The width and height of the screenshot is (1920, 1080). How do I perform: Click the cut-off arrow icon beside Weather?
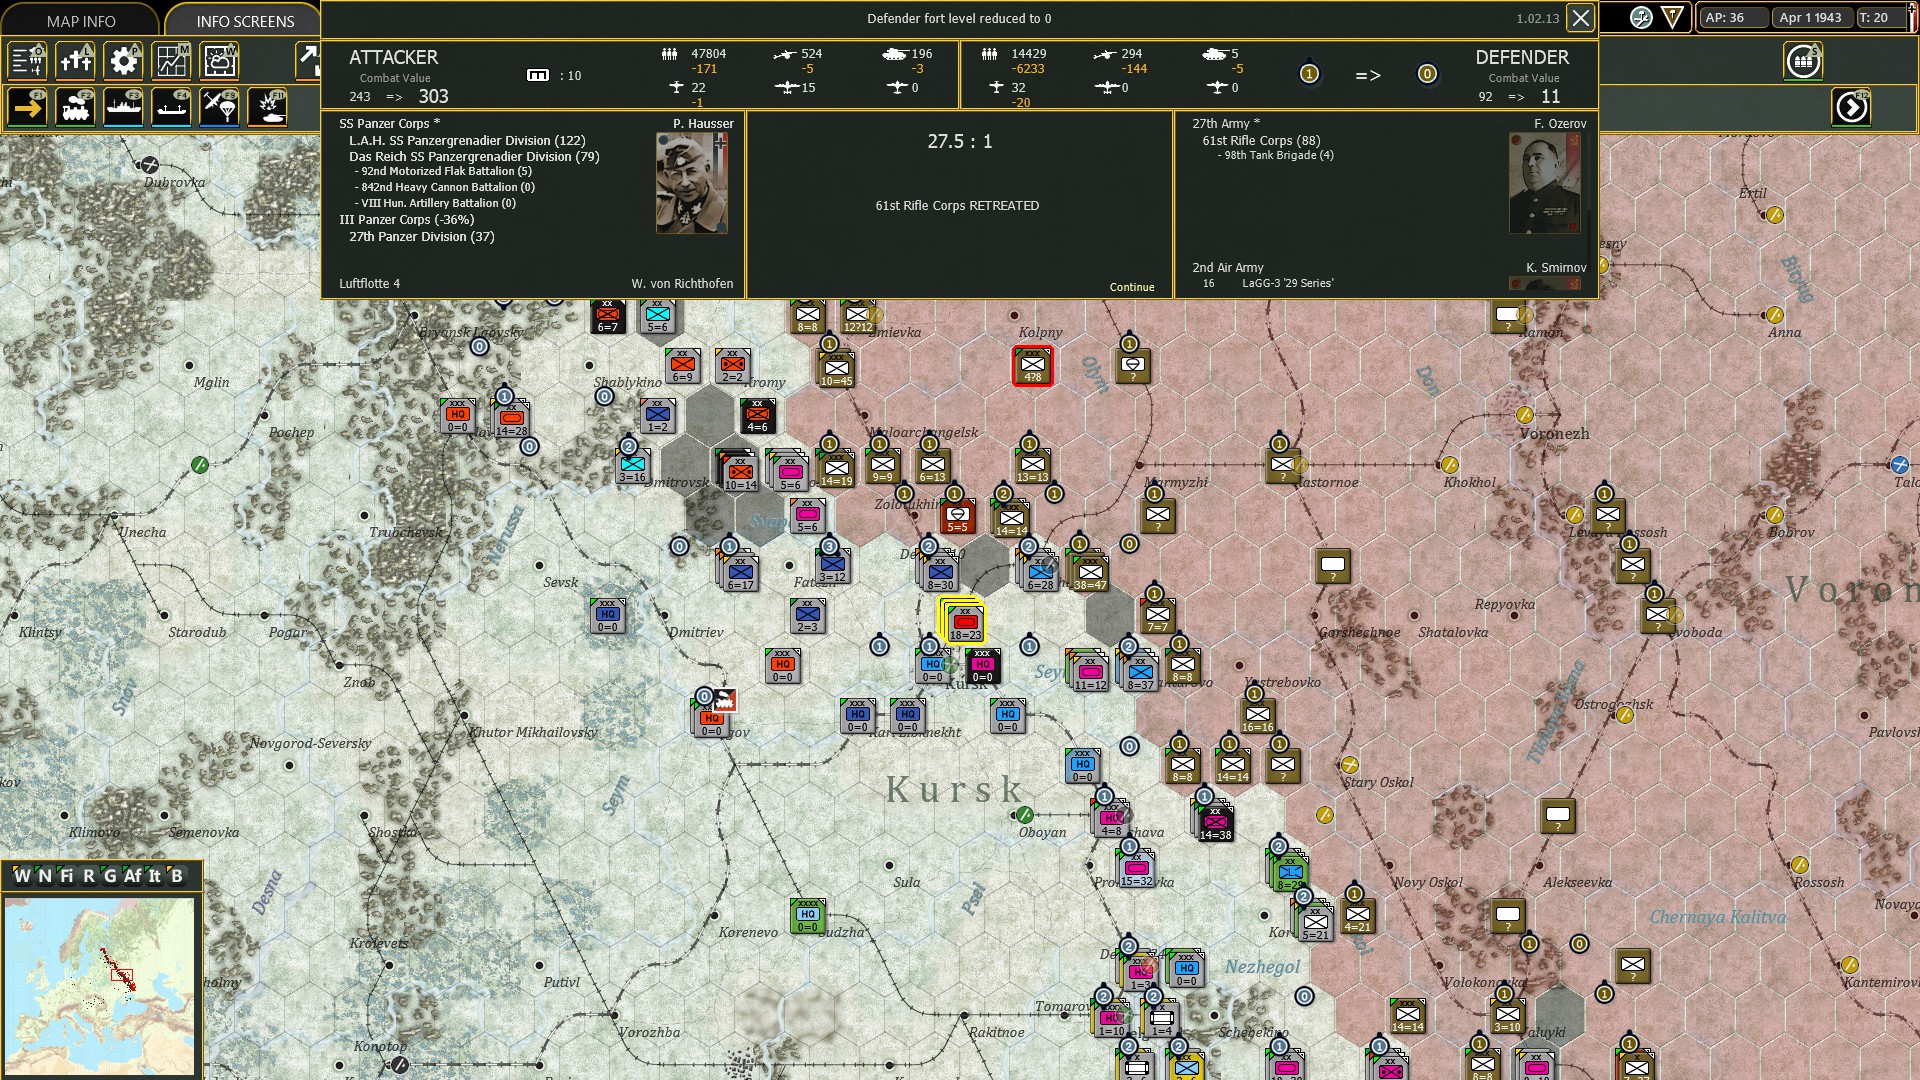coord(308,61)
